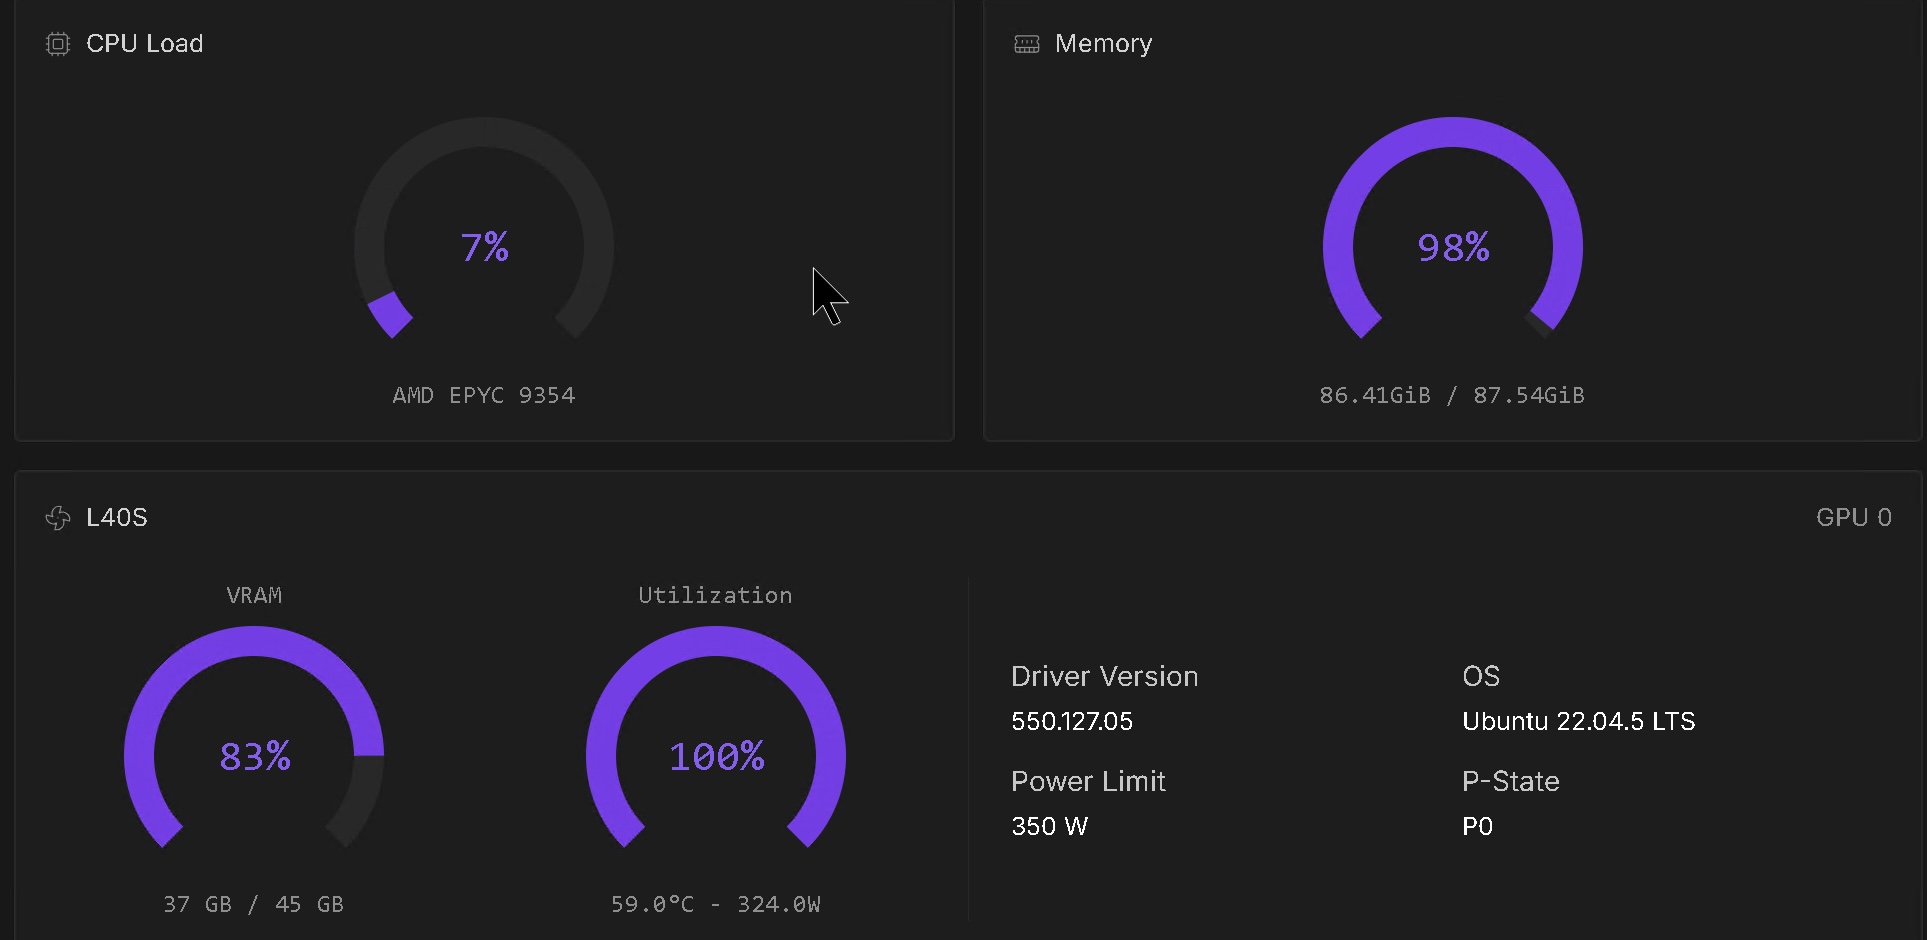This screenshot has height=940, width=1927.
Task: Click the 86.41GiB / 87.54GiB memory reading
Action: click(1452, 395)
